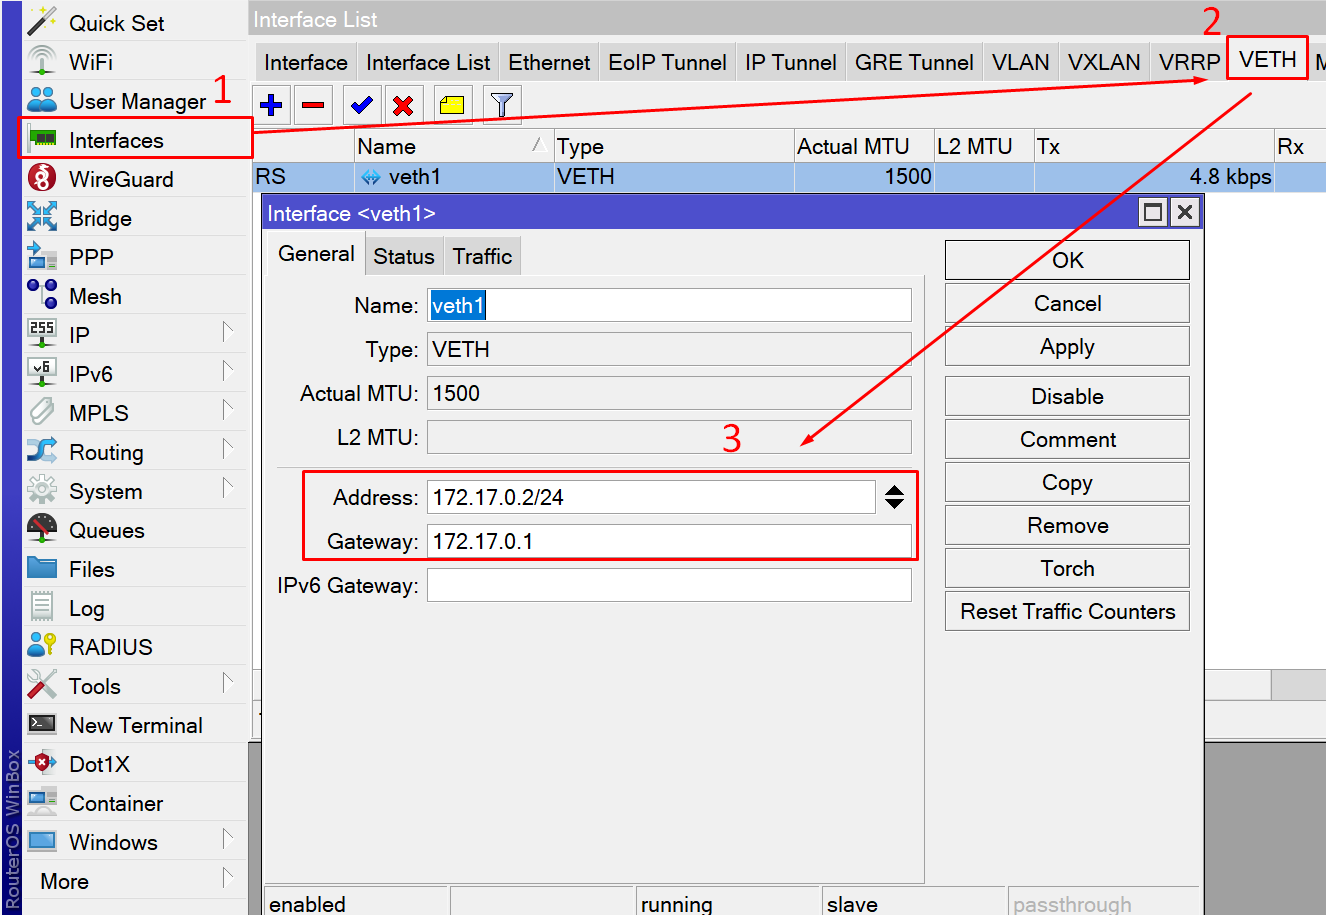
Task: Click Reset Traffic Counters button
Action: [x=1067, y=611]
